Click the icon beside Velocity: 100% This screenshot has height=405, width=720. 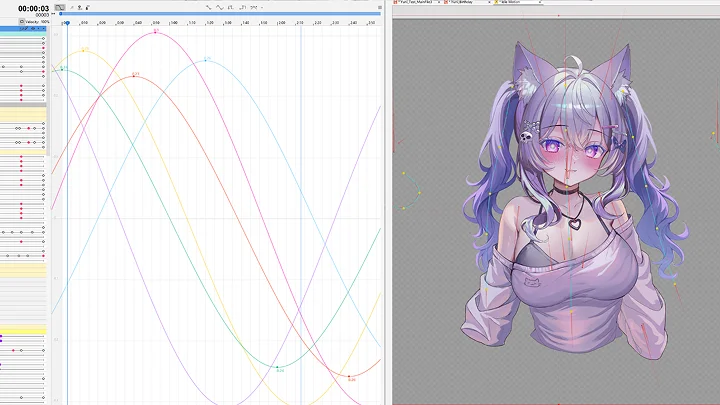(x=22, y=22)
